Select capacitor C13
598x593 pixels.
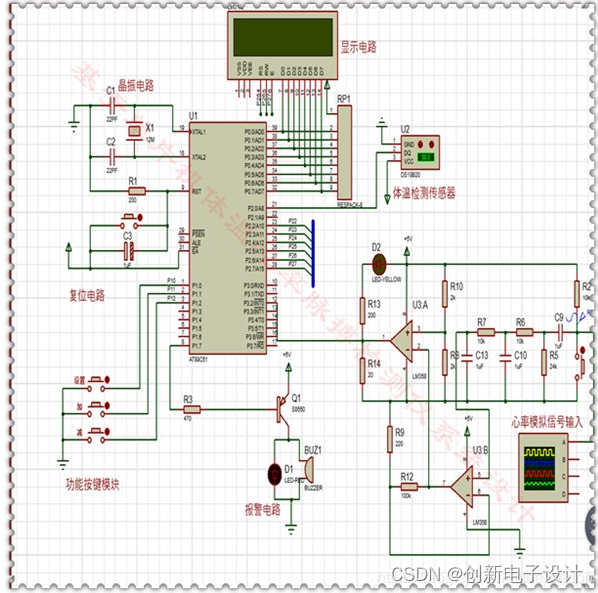tap(467, 357)
